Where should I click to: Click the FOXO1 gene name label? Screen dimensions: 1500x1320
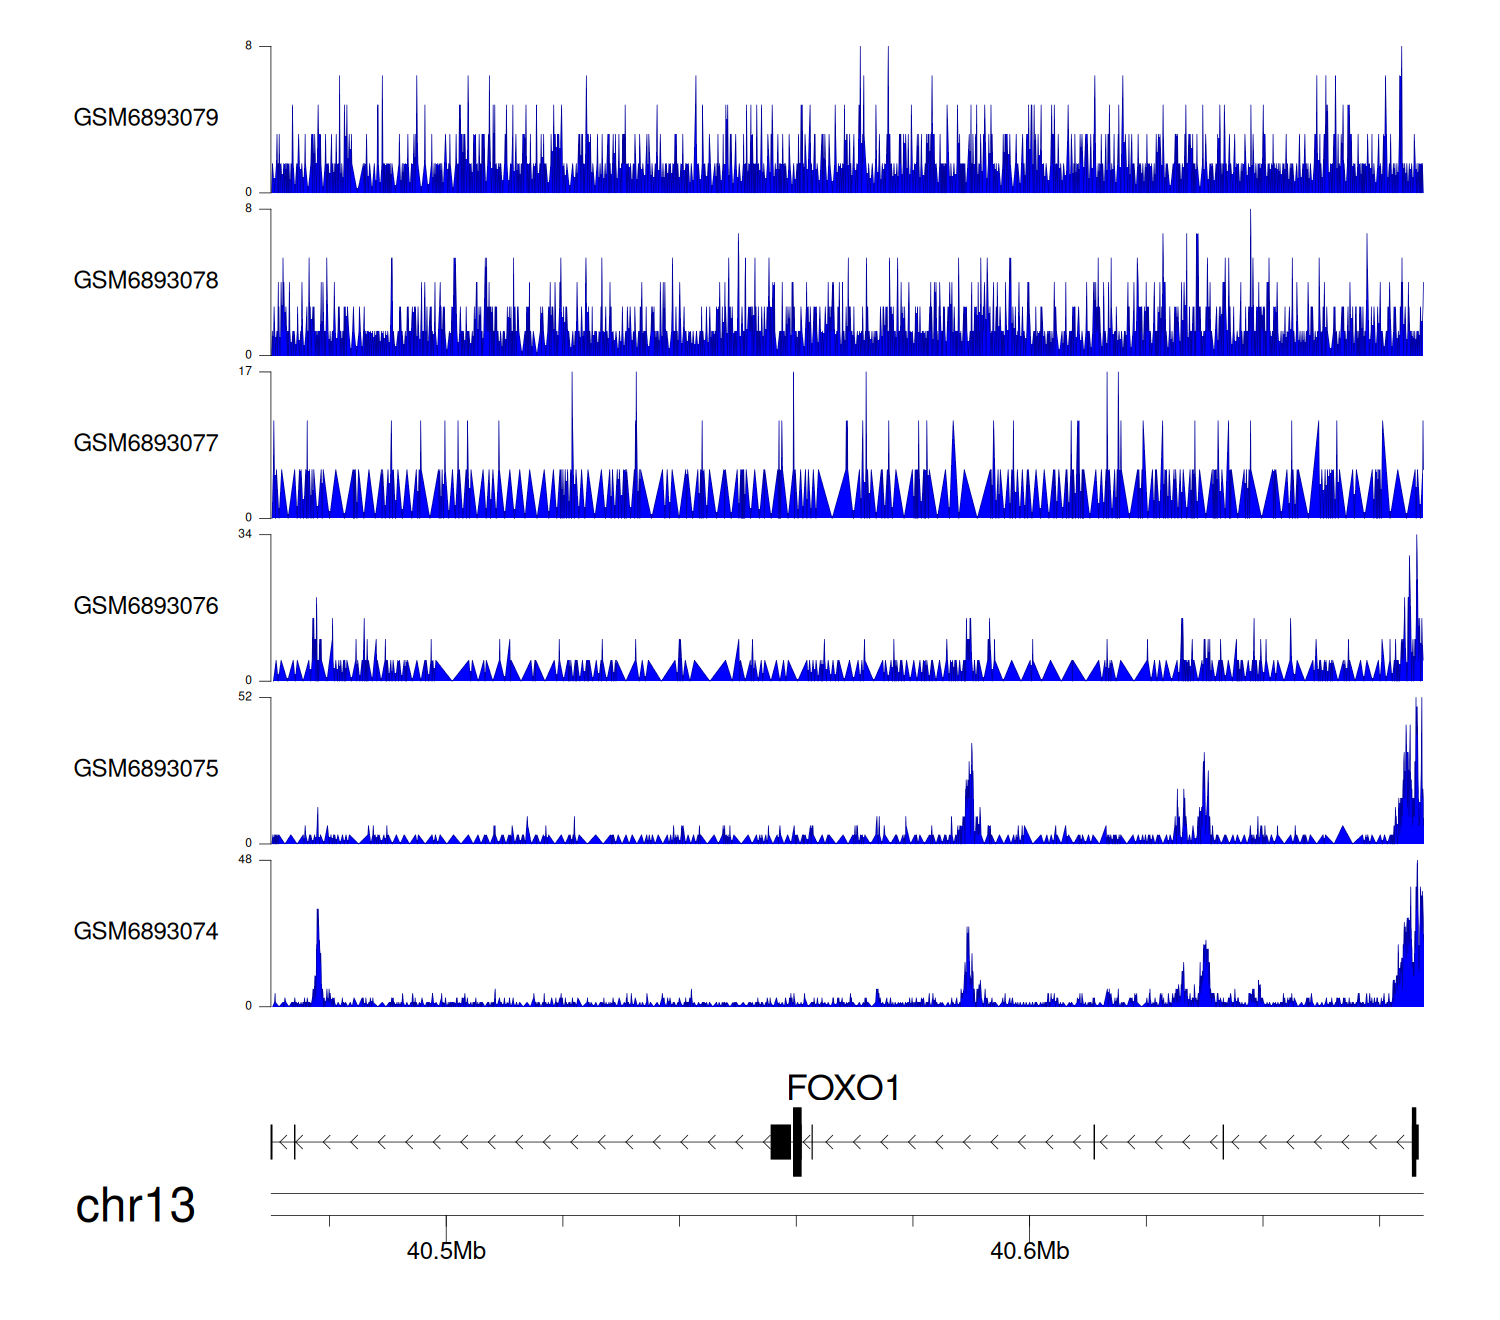coord(843,1088)
